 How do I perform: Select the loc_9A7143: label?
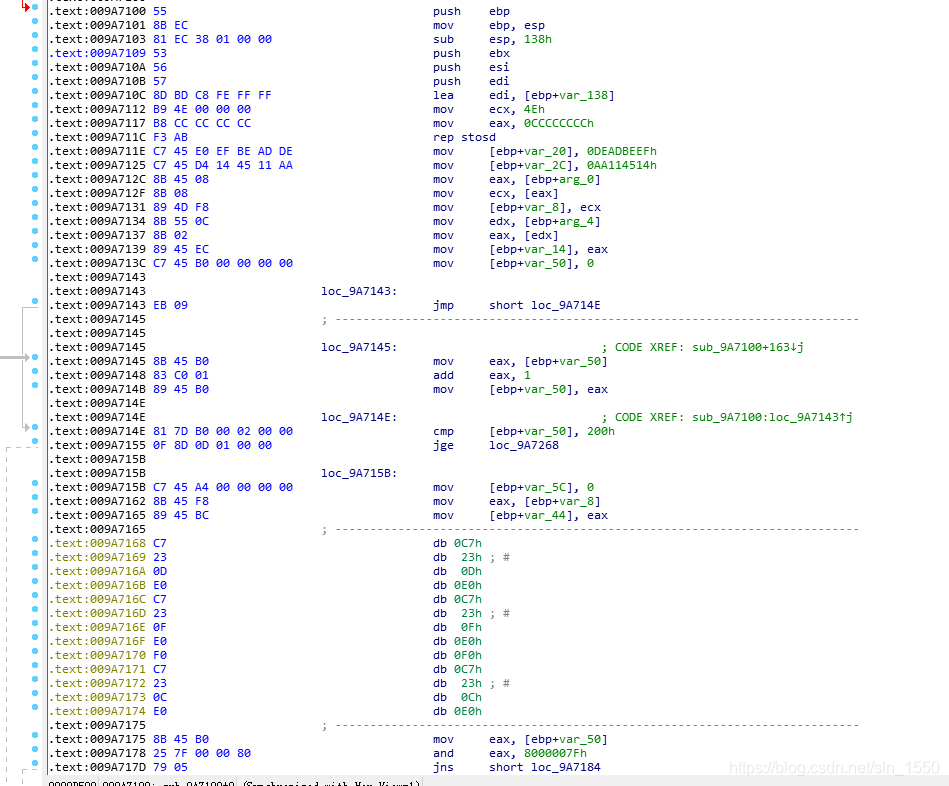click(359, 292)
